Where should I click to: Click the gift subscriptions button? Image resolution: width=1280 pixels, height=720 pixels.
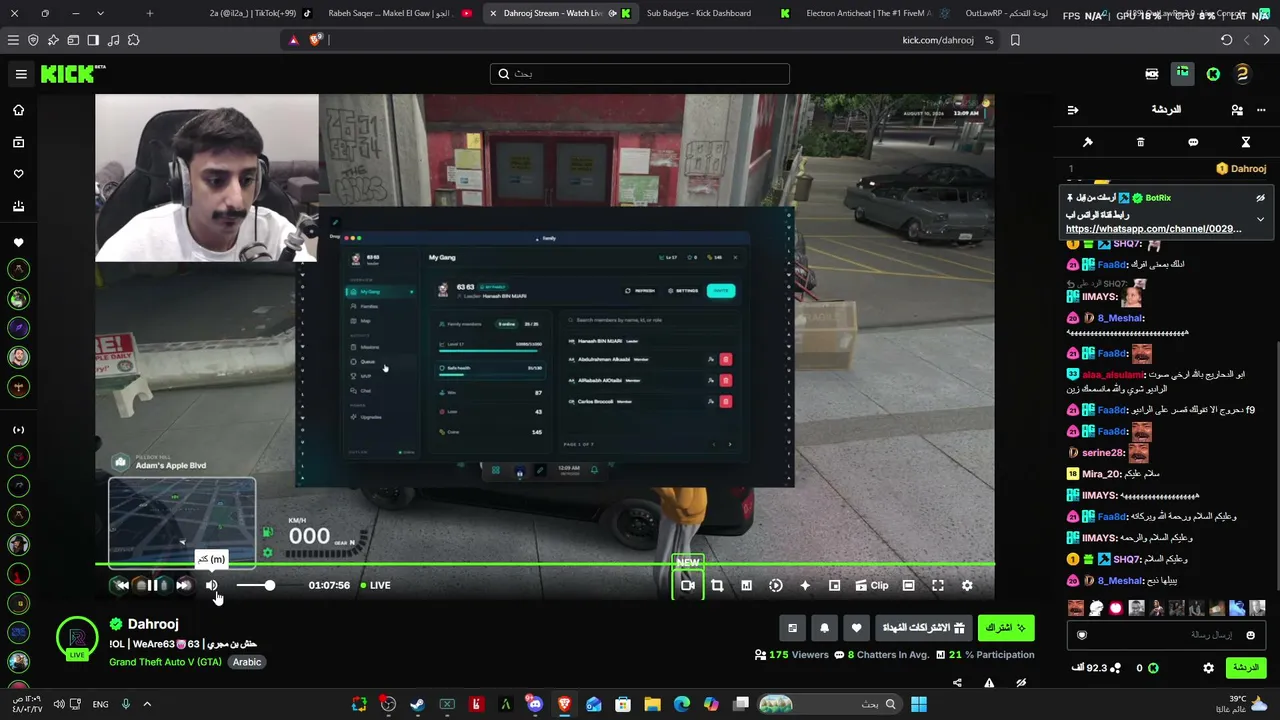click(x=923, y=628)
